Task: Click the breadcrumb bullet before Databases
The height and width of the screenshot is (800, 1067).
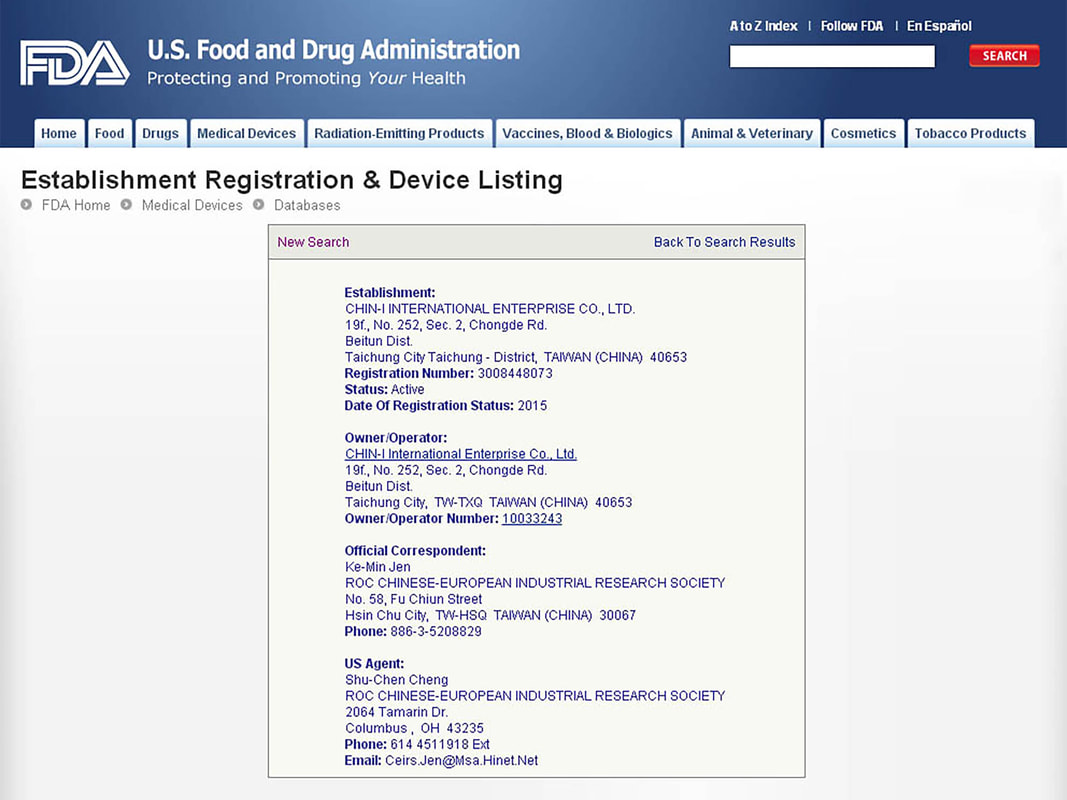Action: (259, 204)
